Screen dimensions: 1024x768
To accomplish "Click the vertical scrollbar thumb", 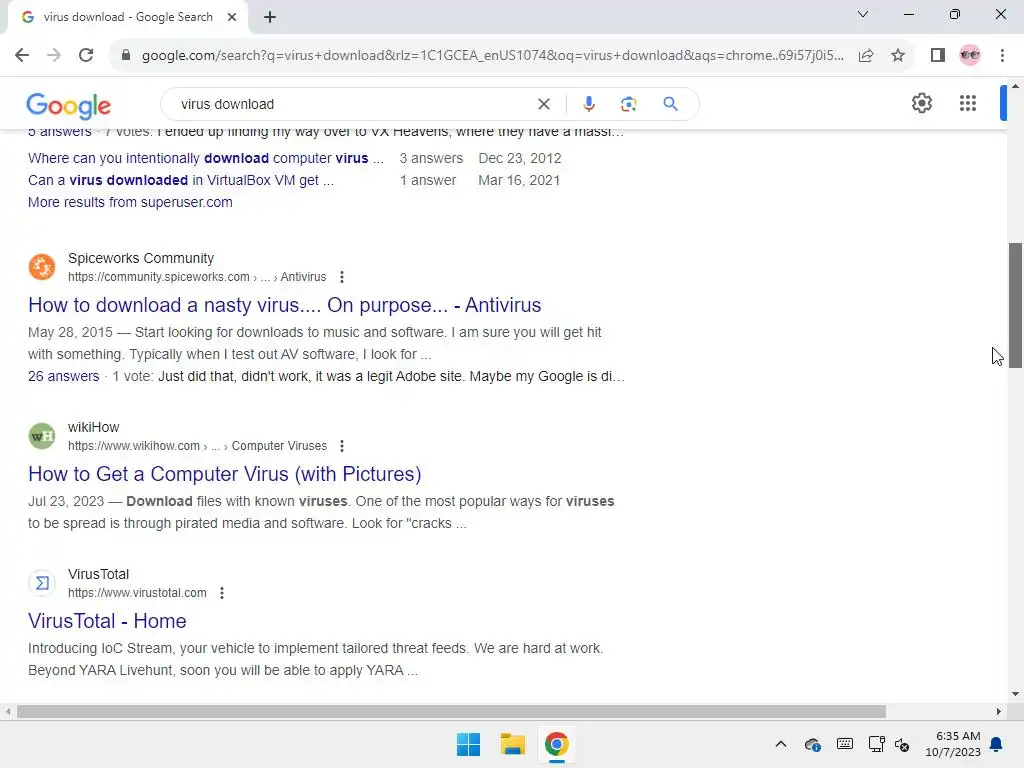I will pos(1016,306).
